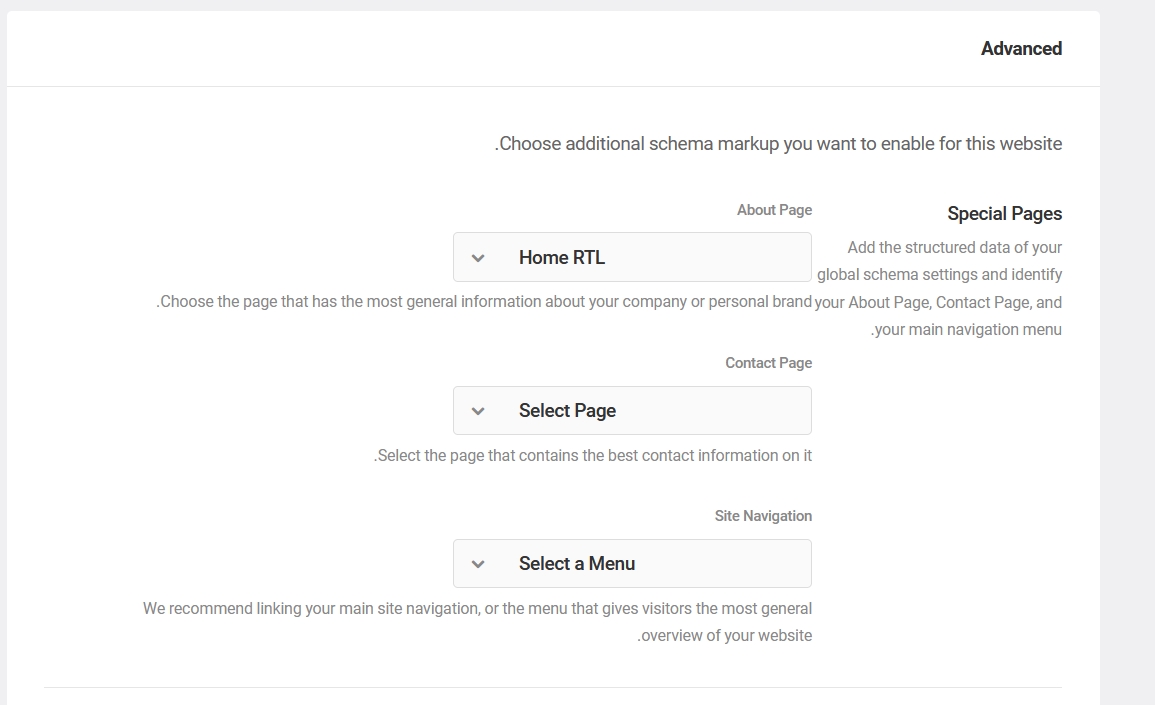Click the Select a Menu placeholder text
1155x705 pixels.
coord(577,564)
